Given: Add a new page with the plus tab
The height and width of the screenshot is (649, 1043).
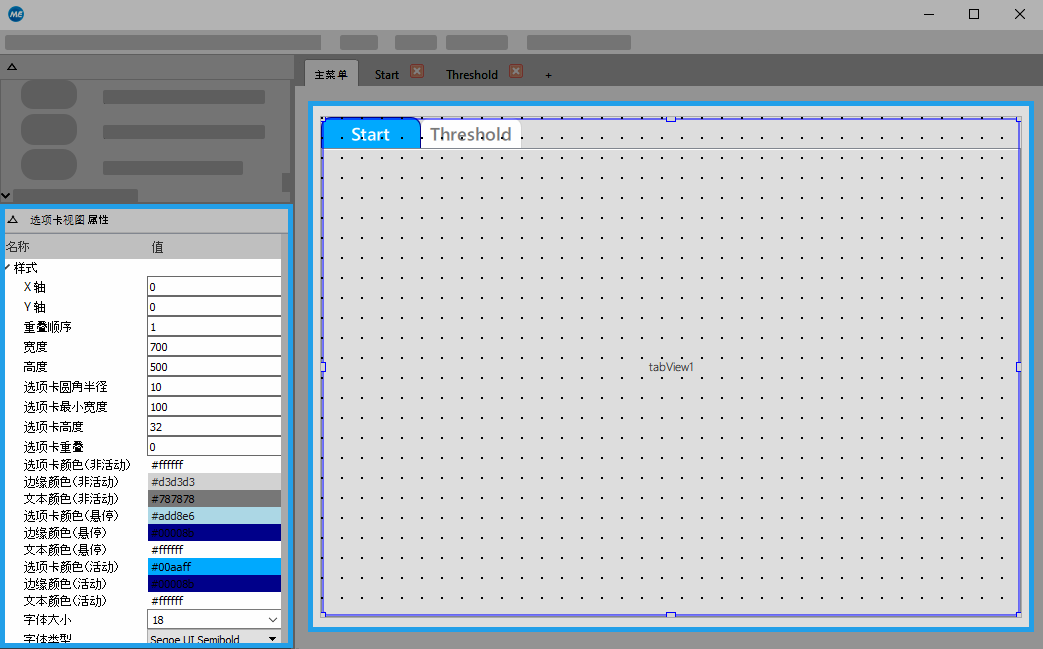Looking at the screenshot, I should (548, 75).
